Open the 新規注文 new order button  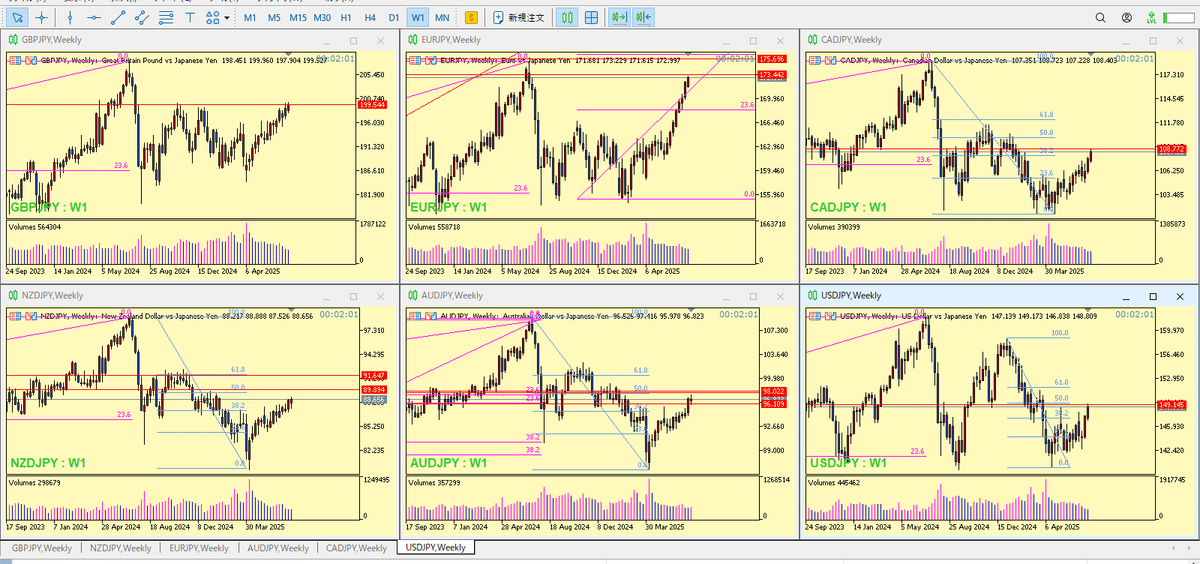pos(519,18)
